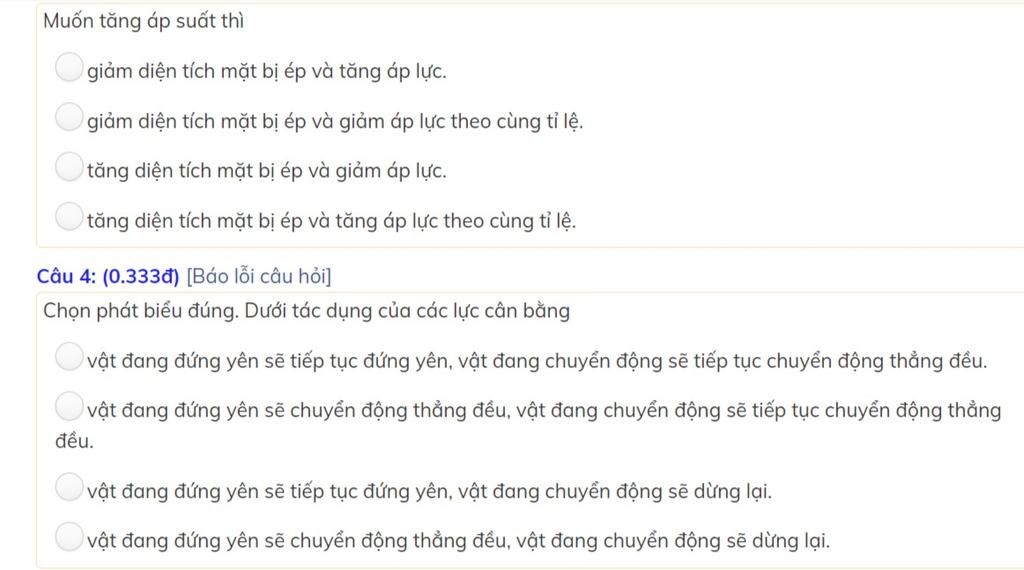
Task: Select radio button for 'giảm diện tích và giảm áp lực theo cùng tỉ lệ'
Action: 69,117
